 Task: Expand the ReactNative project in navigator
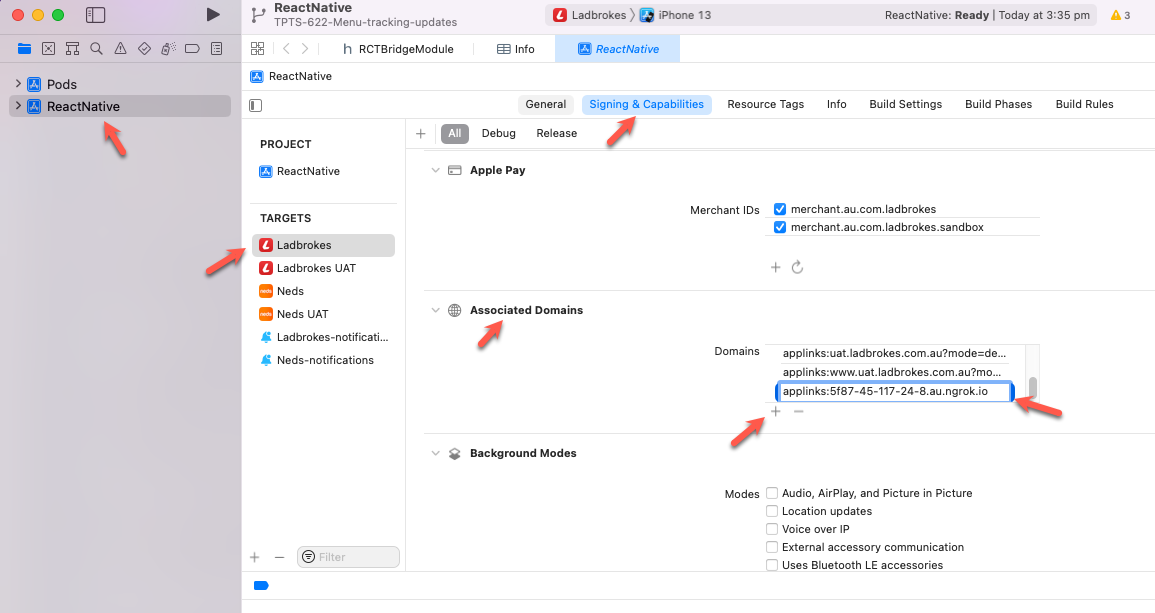pos(18,106)
